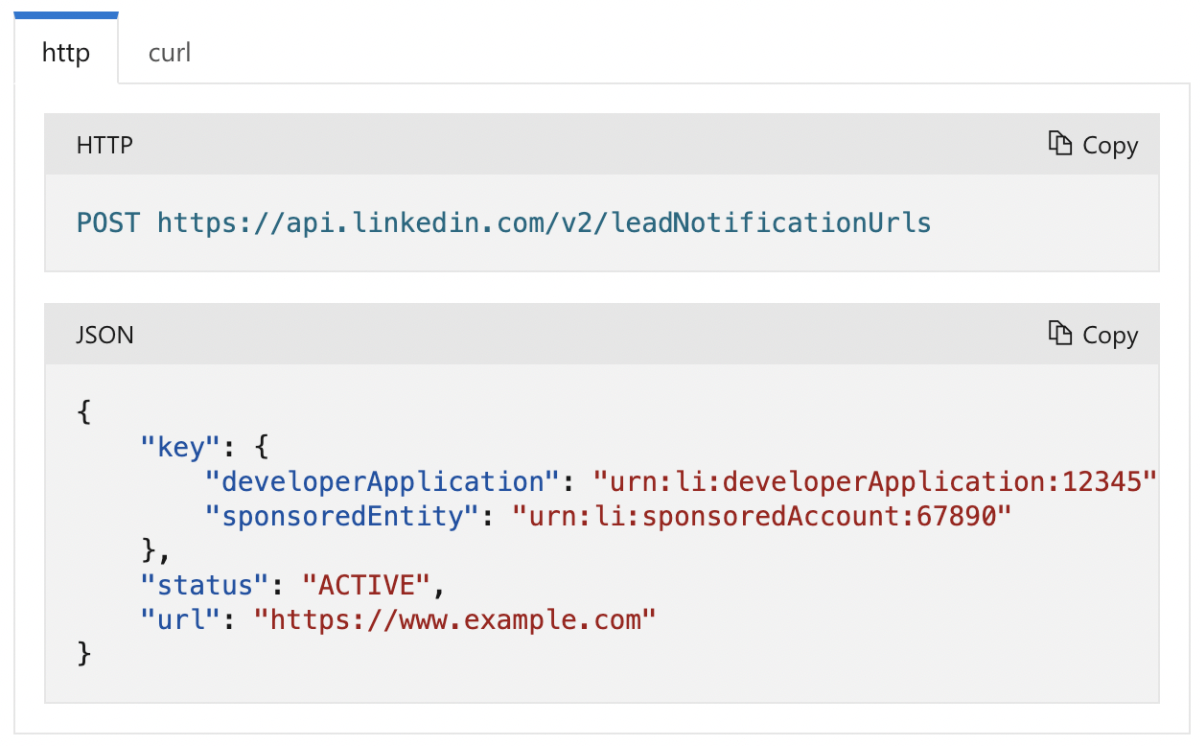Viewport: 1200px width, 746px height.
Task: Click the "ACTIVE" status value
Action: coord(367,584)
